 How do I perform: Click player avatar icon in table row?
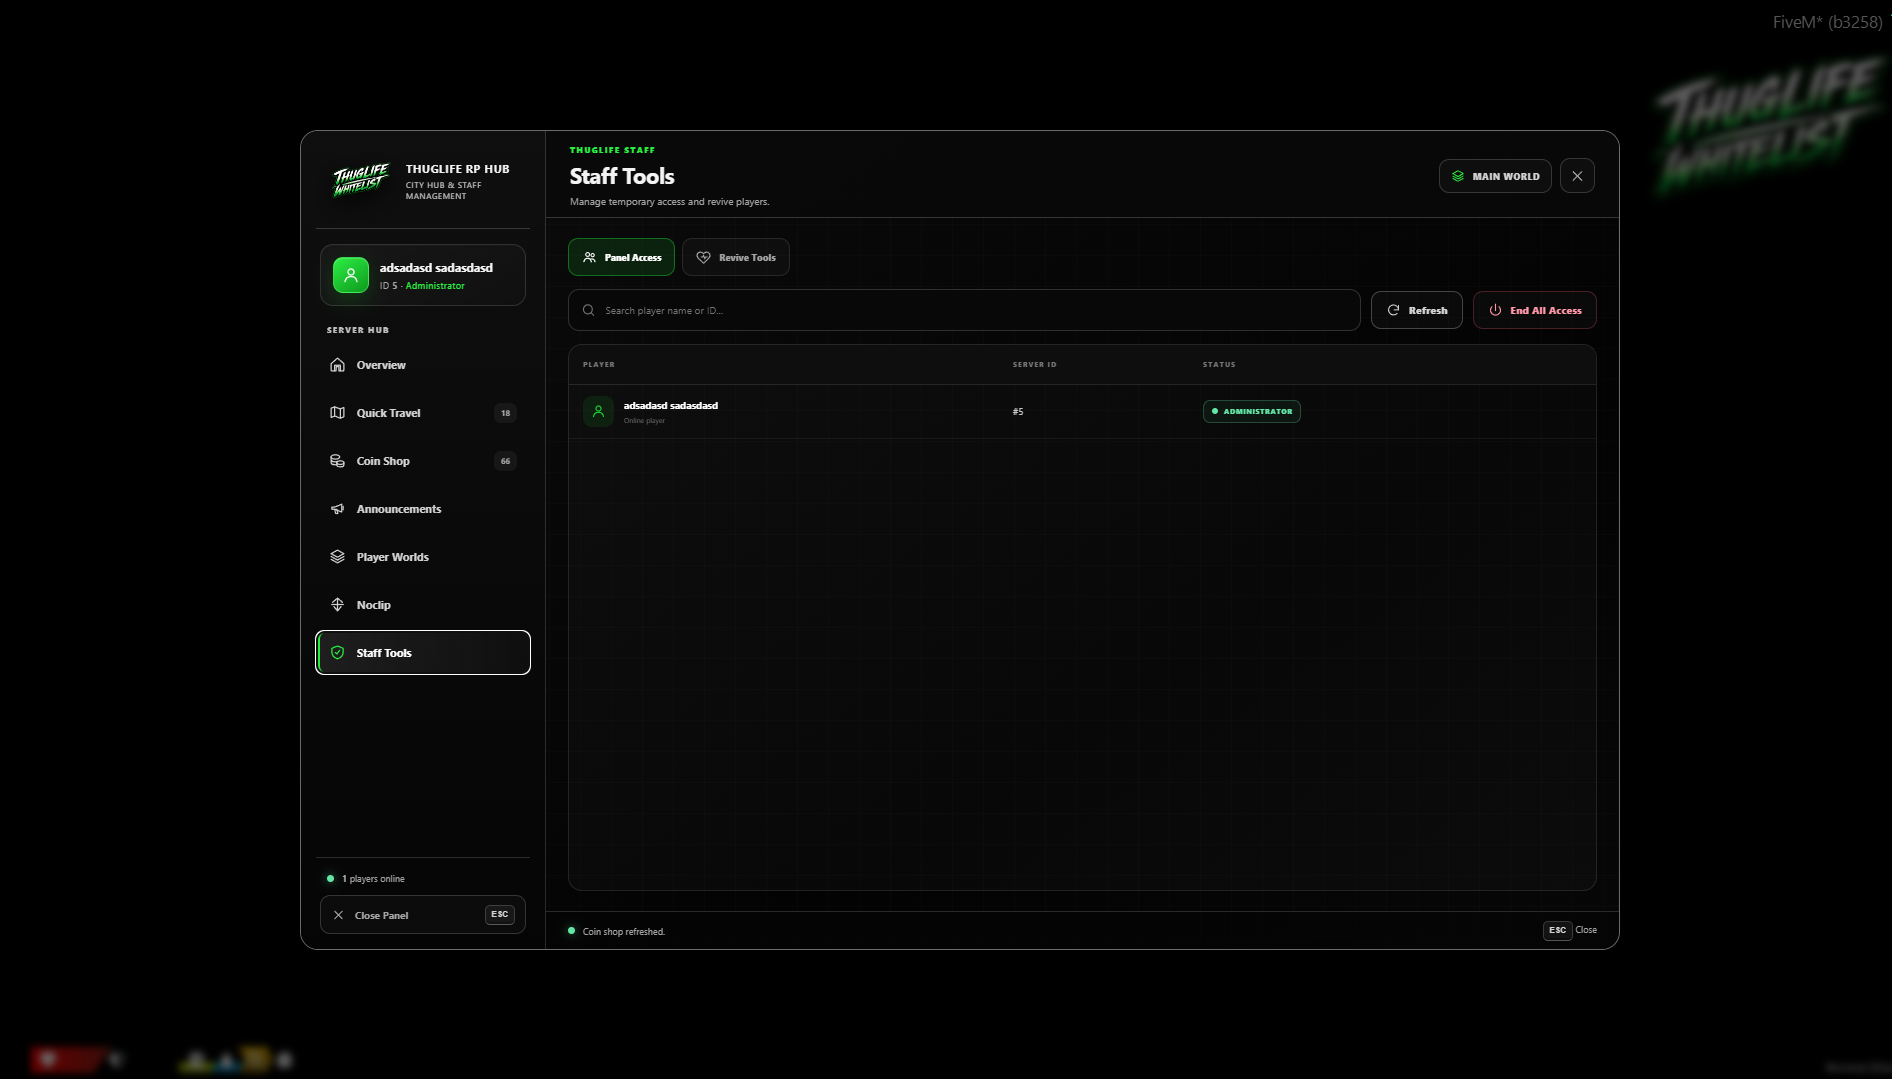click(598, 411)
